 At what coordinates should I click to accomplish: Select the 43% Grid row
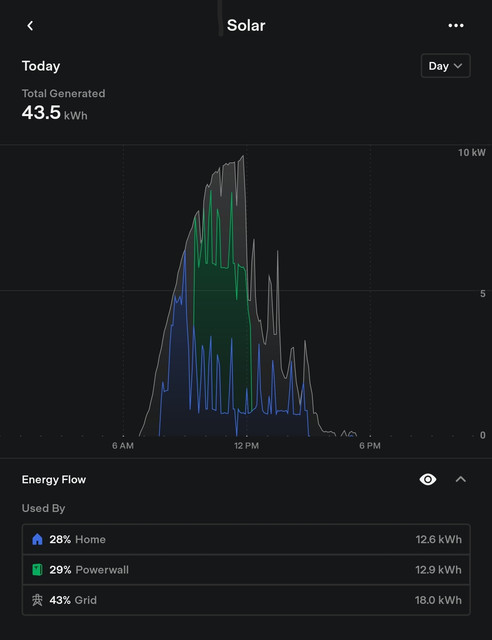246,600
